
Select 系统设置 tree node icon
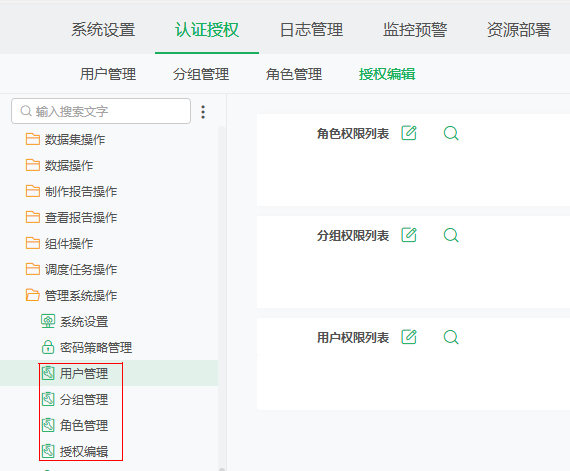pyautogui.click(x=48, y=321)
